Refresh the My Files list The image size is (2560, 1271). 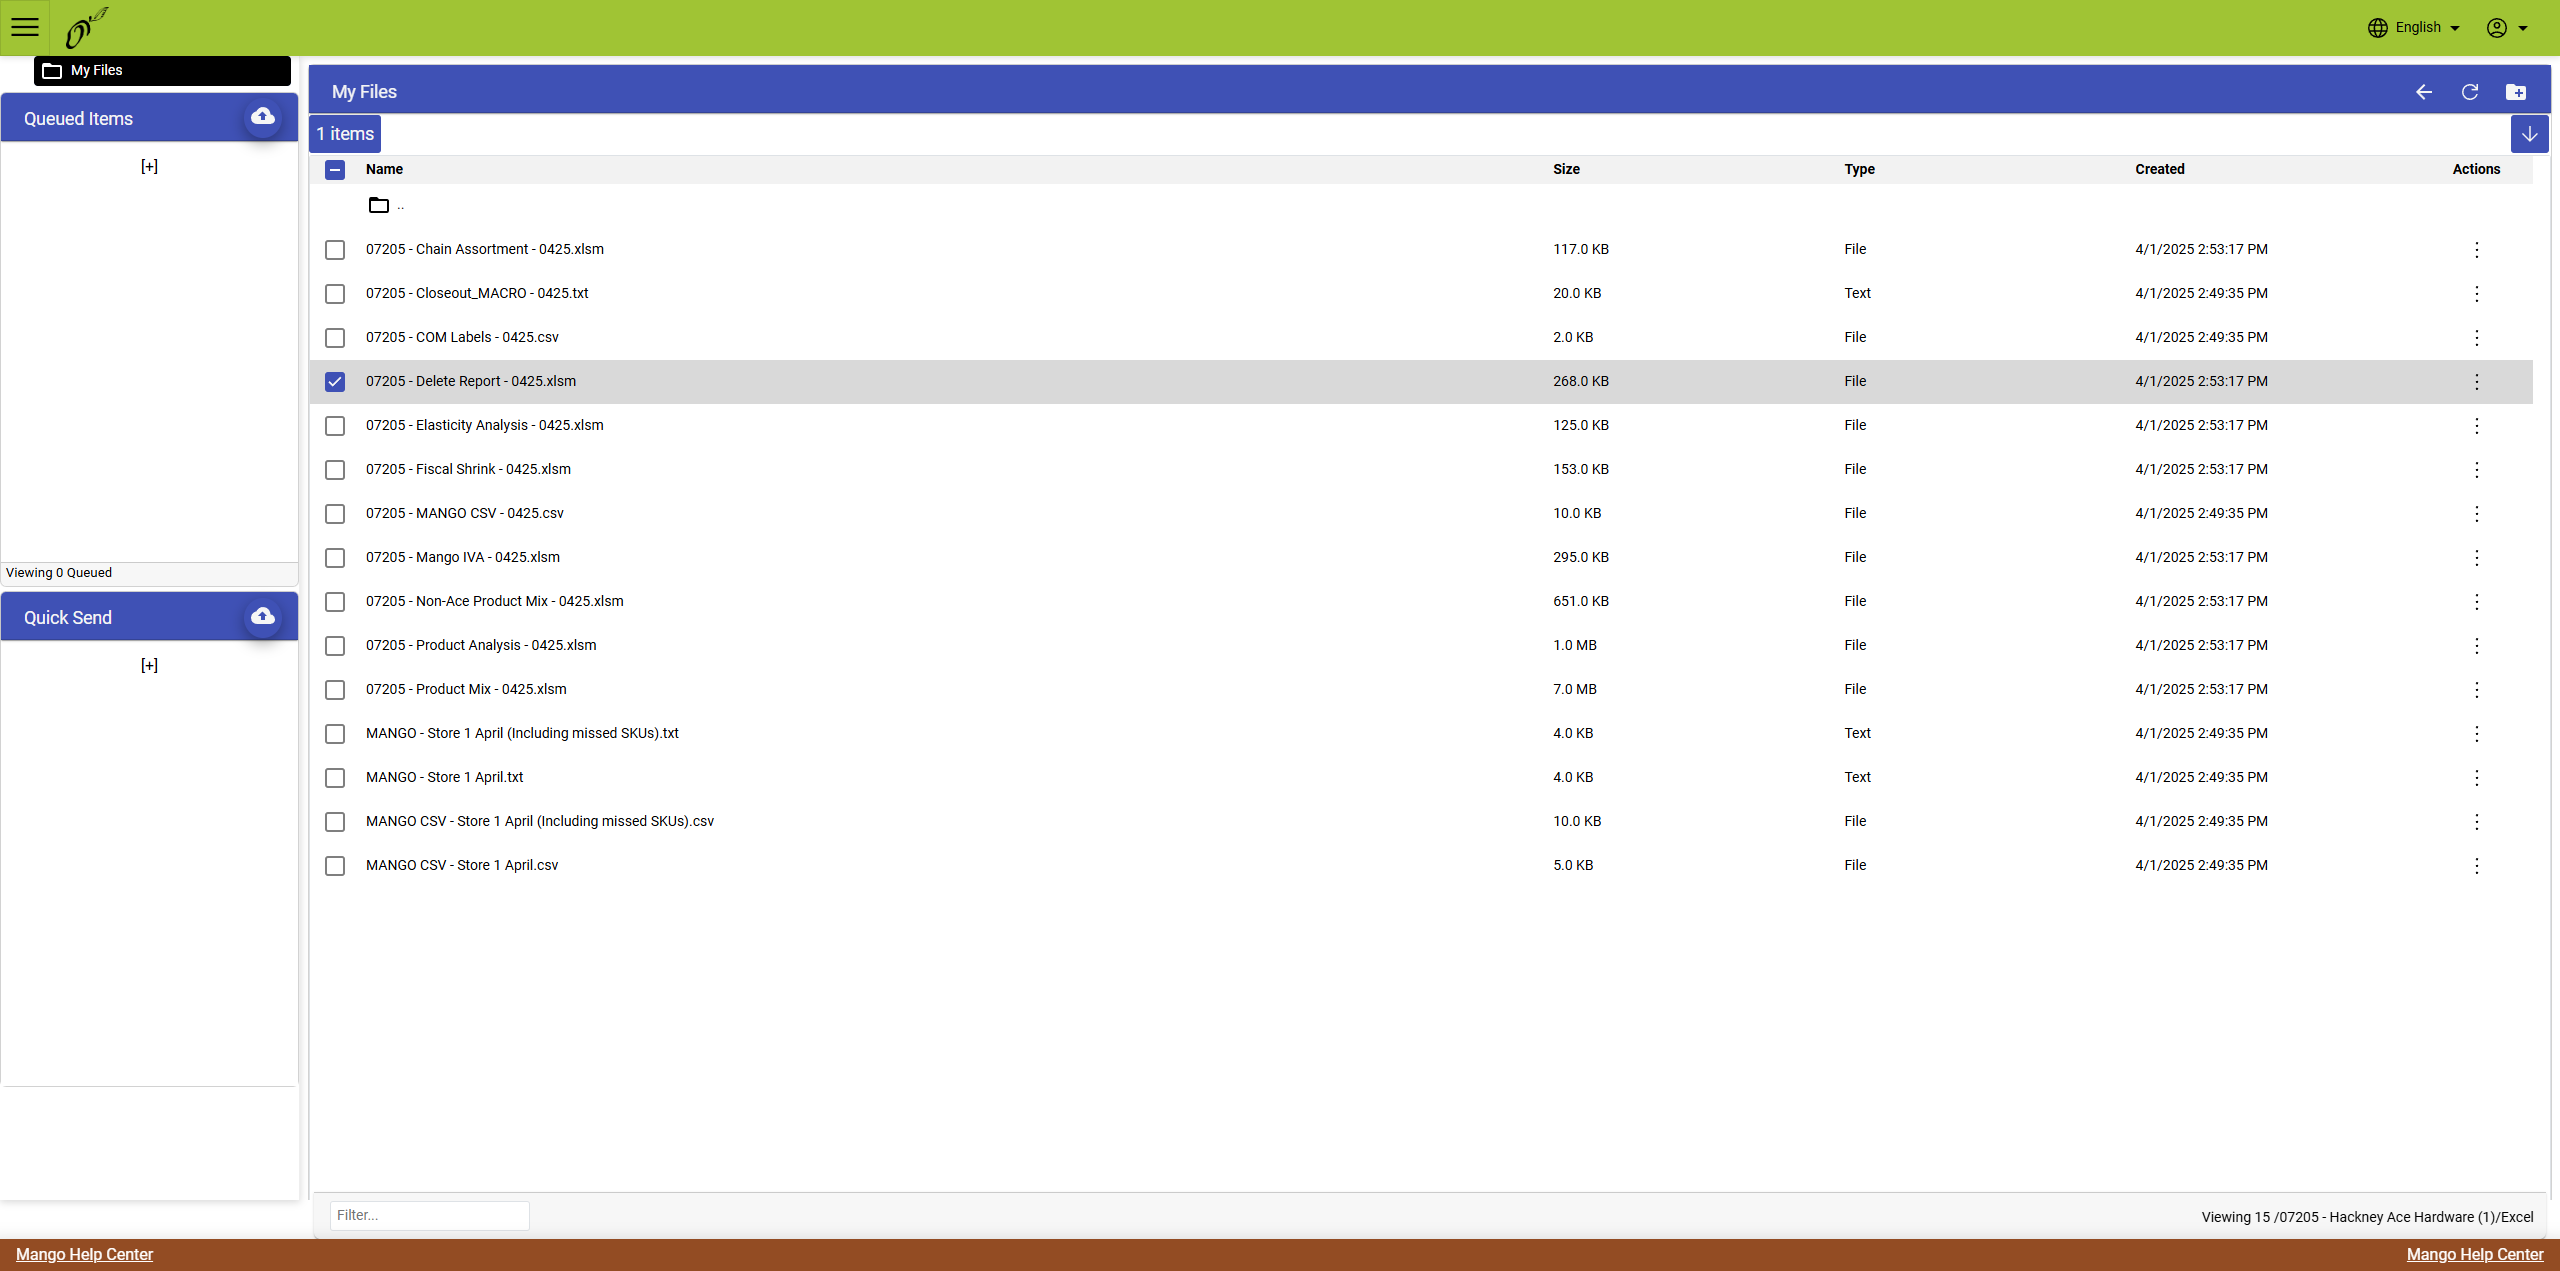2470,92
